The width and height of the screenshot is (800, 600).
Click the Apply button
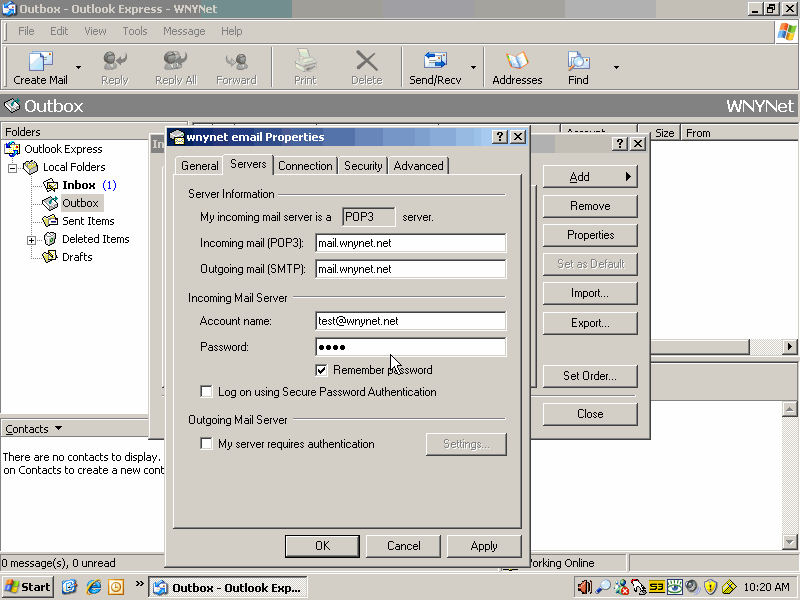click(x=484, y=546)
